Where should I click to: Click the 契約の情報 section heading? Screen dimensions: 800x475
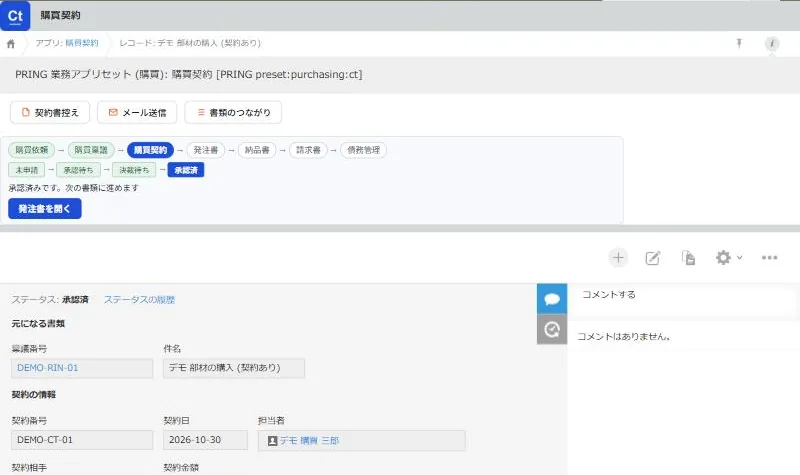[34, 394]
